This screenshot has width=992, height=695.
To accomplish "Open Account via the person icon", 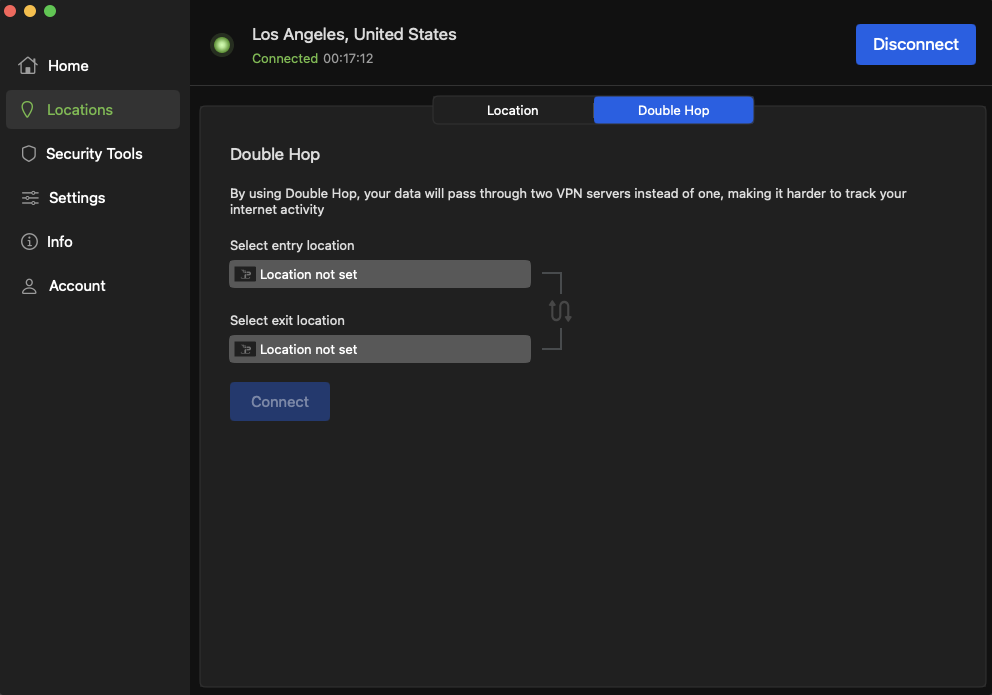I will [29, 286].
